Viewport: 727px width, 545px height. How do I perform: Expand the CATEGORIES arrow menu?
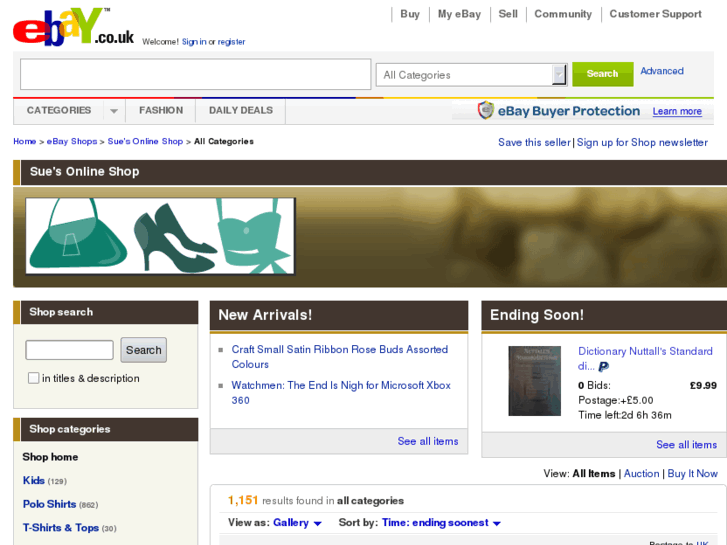(114, 111)
